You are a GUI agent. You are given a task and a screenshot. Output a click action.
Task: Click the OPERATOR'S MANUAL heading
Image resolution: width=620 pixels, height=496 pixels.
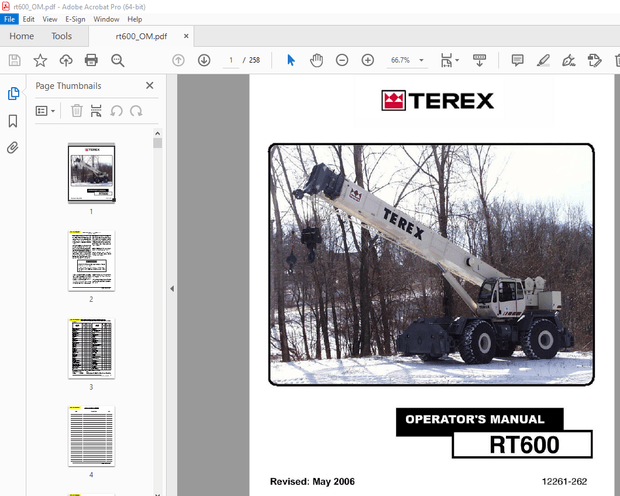[475, 419]
